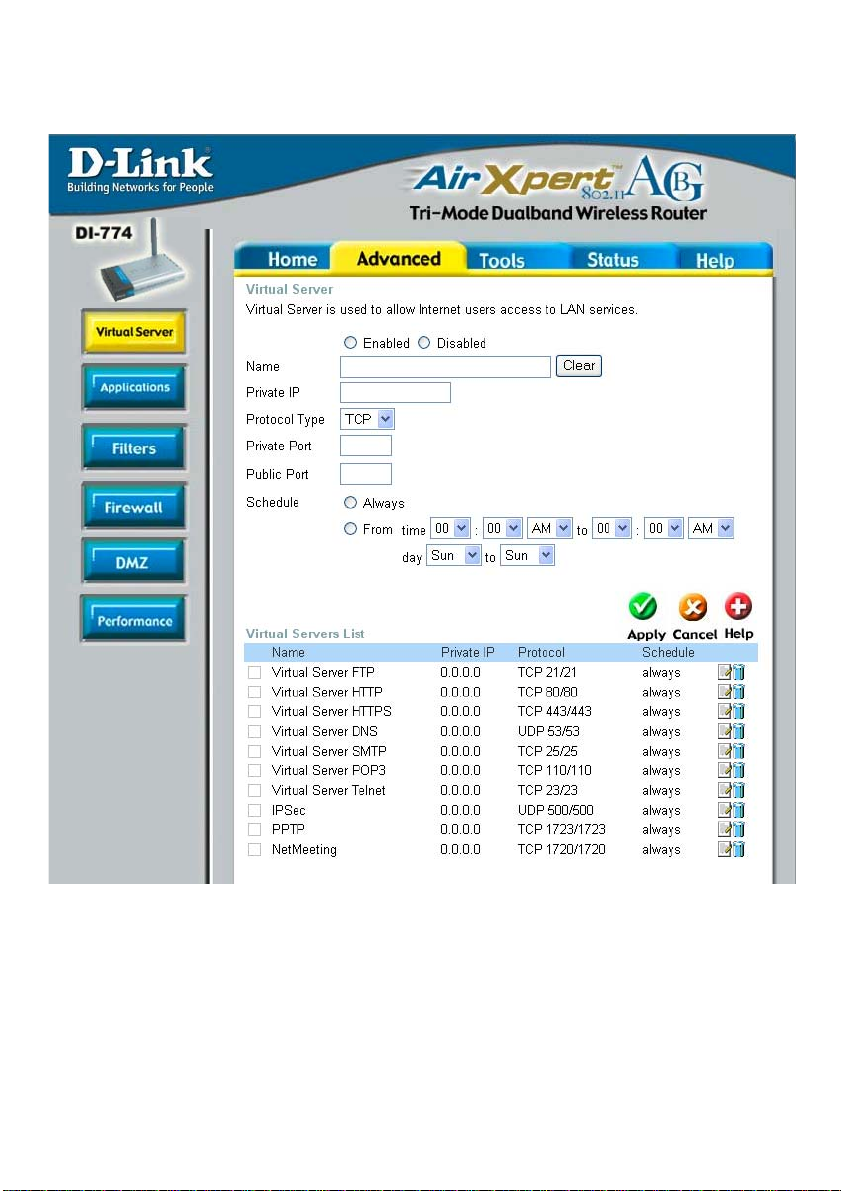Screen dimensions: 841x1191
Task: Delete the IPSec entry with trash icon
Action: tap(738, 810)
